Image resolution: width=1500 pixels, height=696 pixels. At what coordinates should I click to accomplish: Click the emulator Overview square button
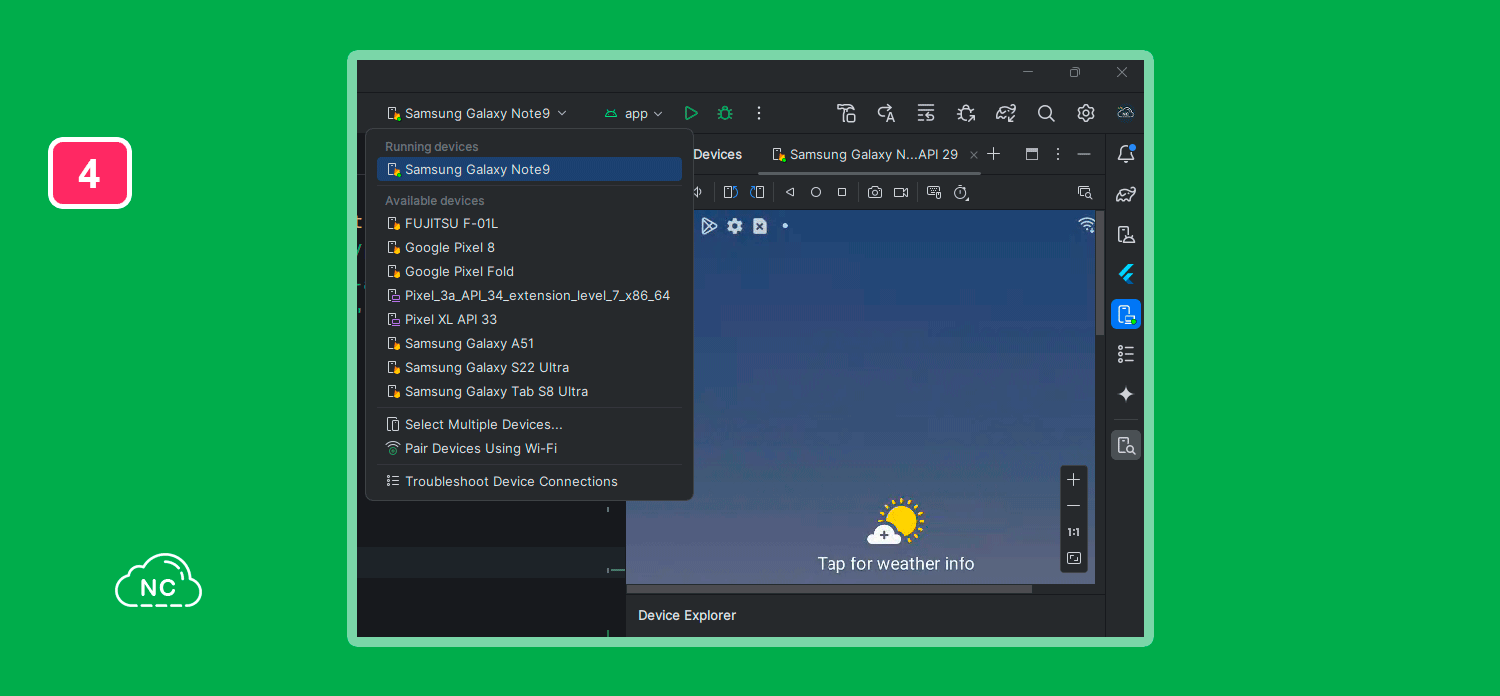(842, 192)
